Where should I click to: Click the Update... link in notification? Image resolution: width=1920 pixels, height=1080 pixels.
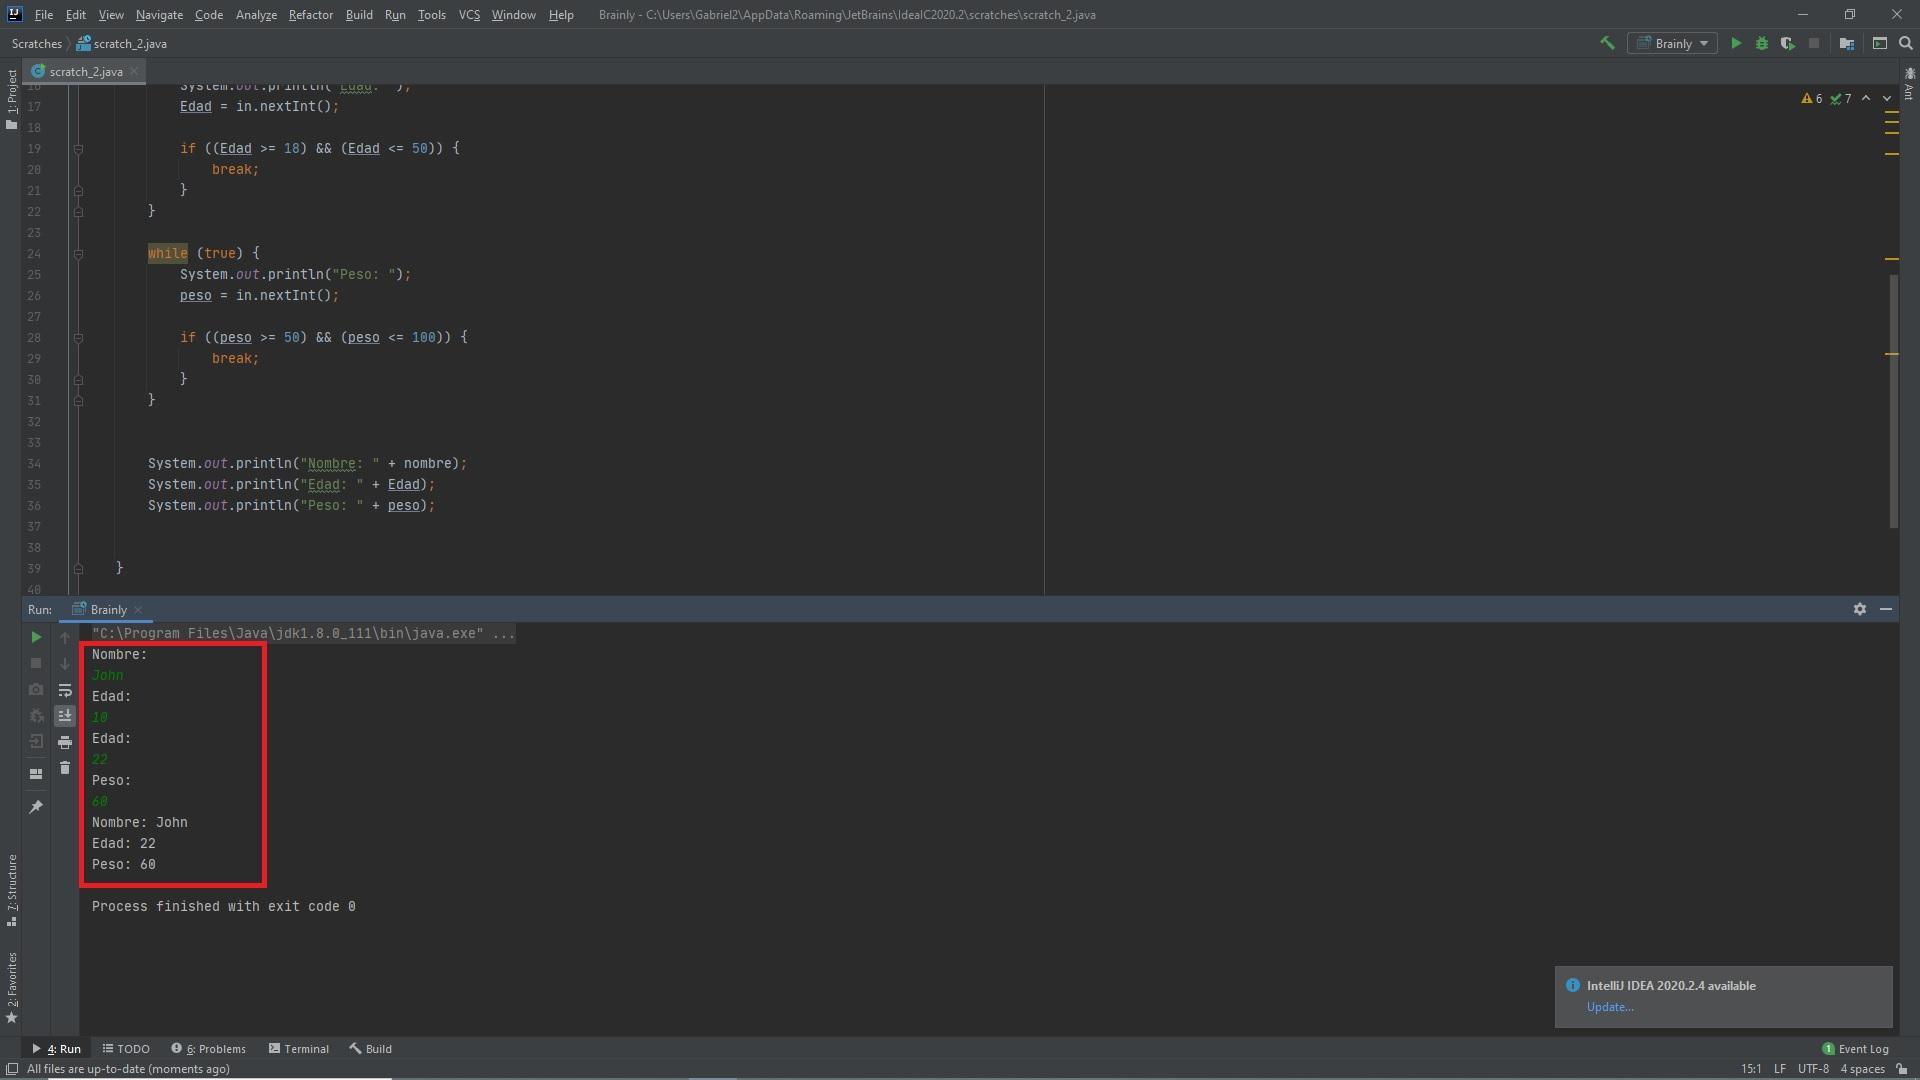click(x=1609, y=1007)
